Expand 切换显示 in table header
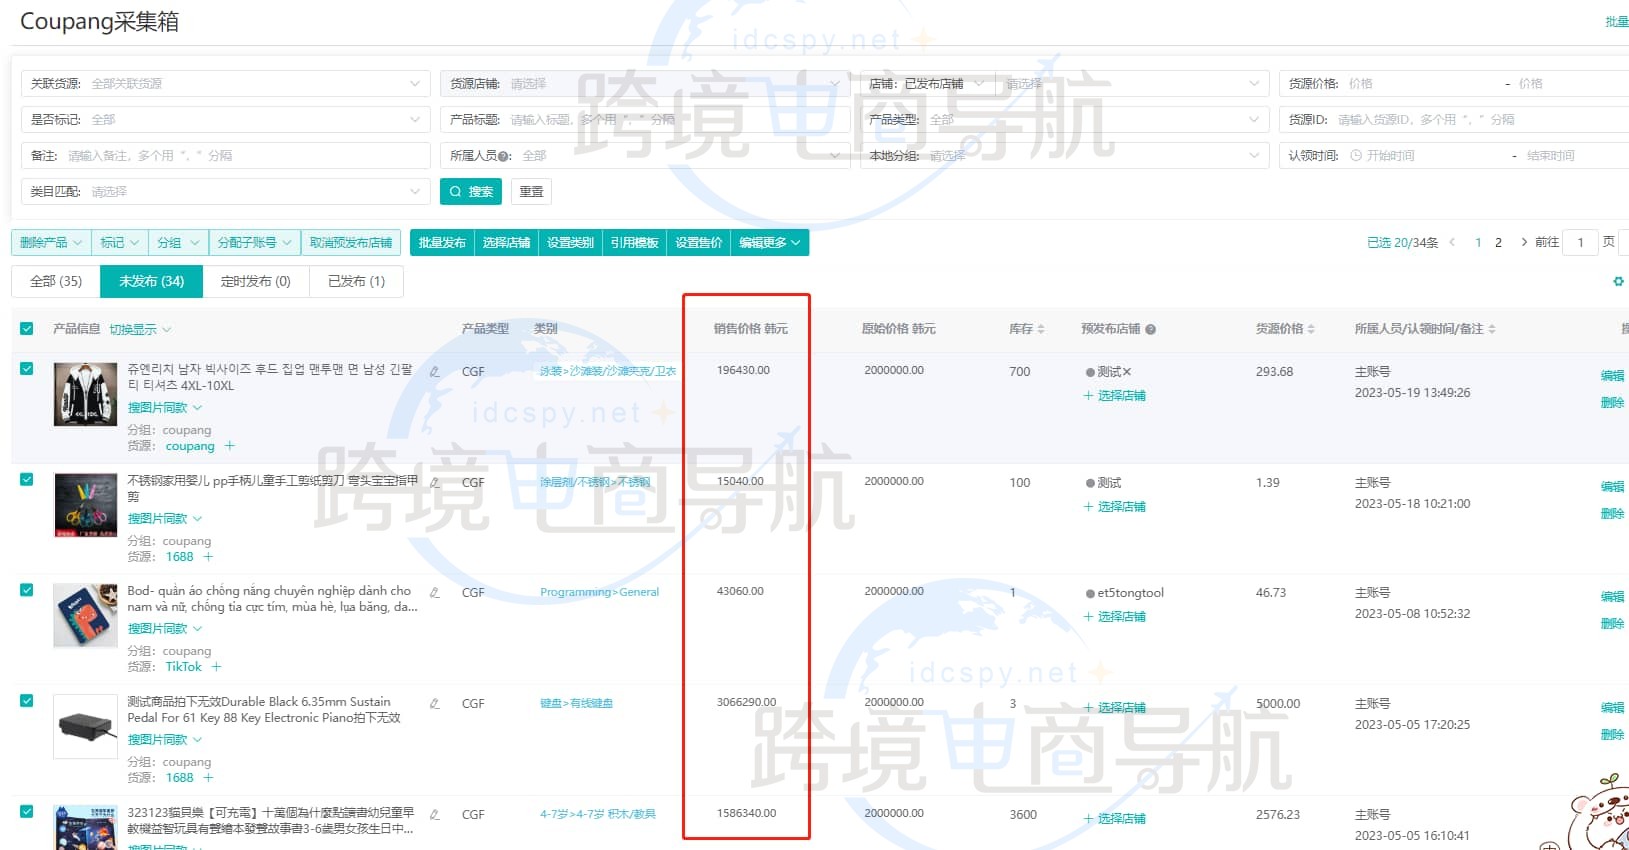 pyautogui.click(x=140, y=329)
